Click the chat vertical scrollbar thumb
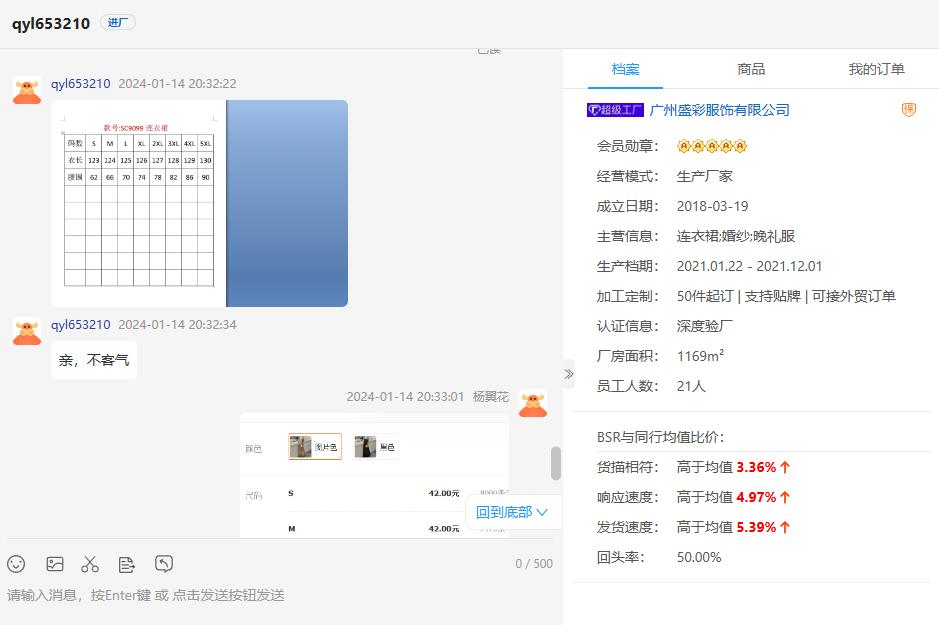Image resolution: width=939 pixels, height=625 pixels. click(556, 463)
